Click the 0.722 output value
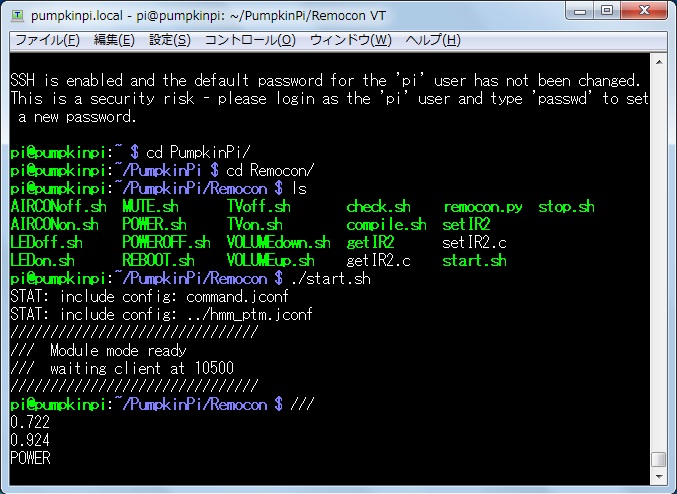This screenshot has width=677, height=494. [x=30, y=422]
